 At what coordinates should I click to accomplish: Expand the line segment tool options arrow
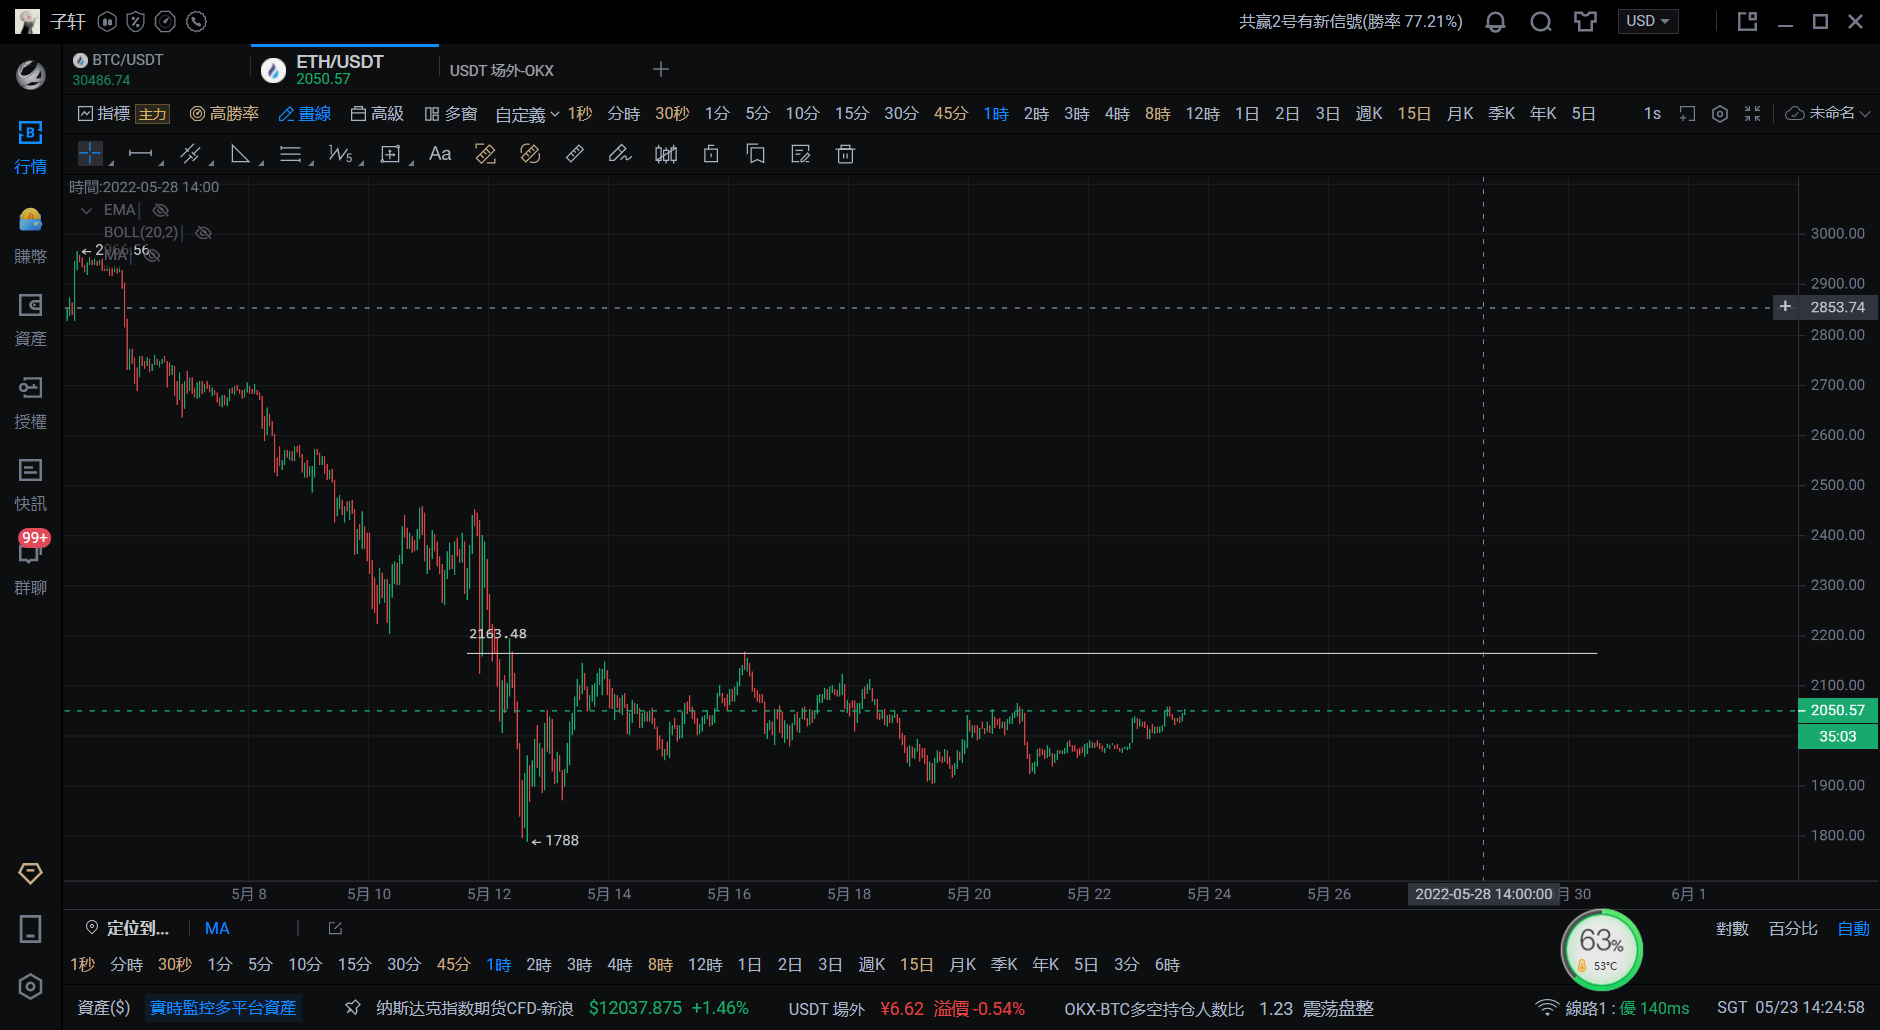click(x=162, y=162)
